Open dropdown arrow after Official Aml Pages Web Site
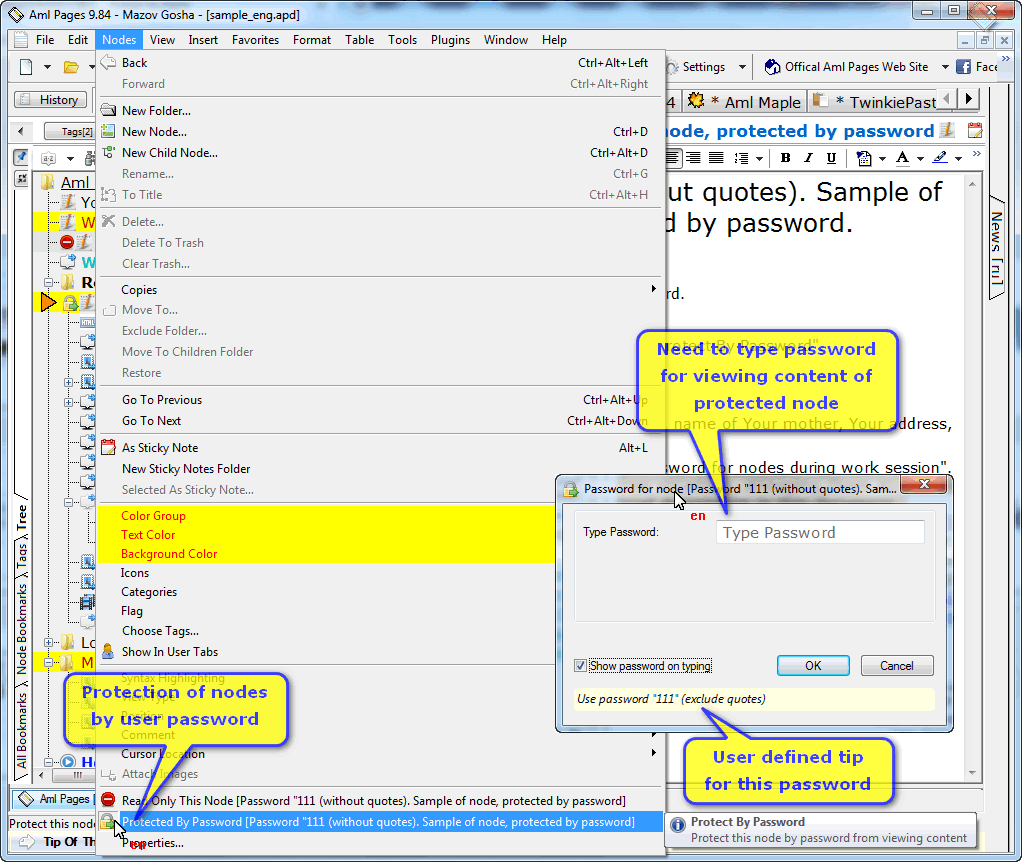Screen dimensions: 1022x862 coord(945,67)
